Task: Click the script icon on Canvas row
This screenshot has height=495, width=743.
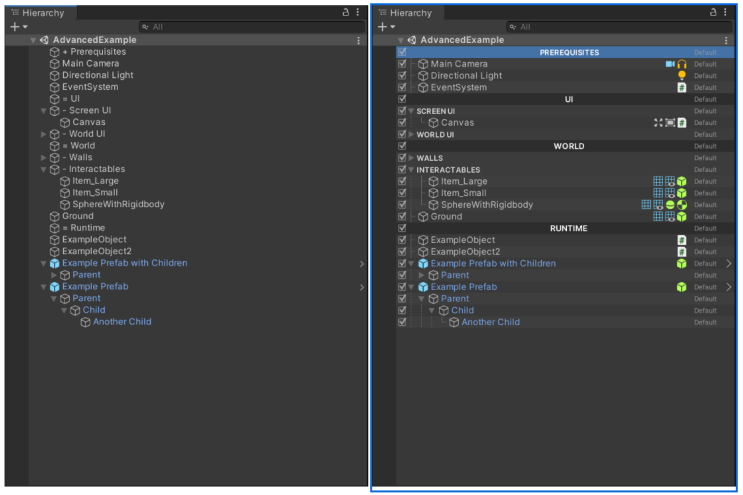Action: (x=682, y=123)
